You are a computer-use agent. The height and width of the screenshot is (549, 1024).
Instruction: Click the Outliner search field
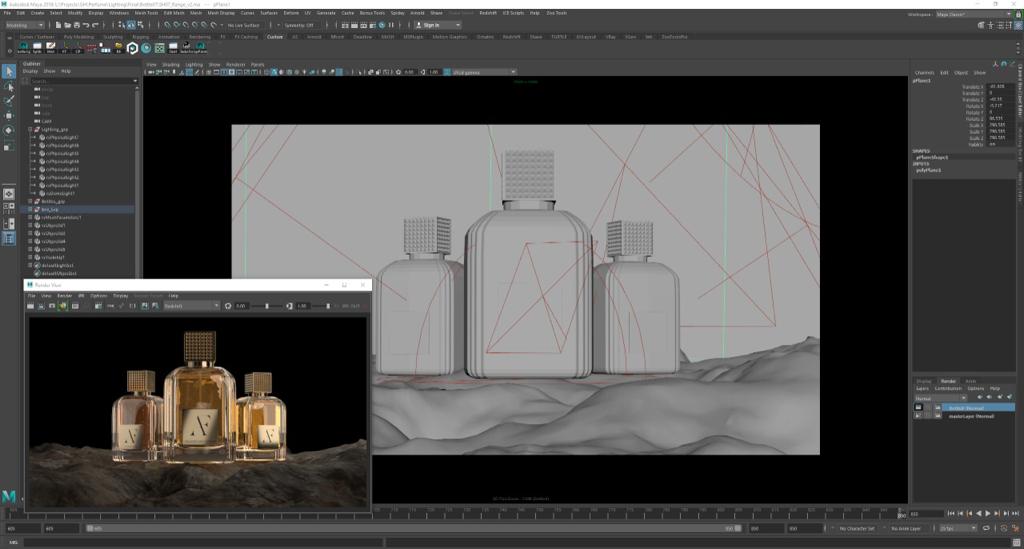80,81
